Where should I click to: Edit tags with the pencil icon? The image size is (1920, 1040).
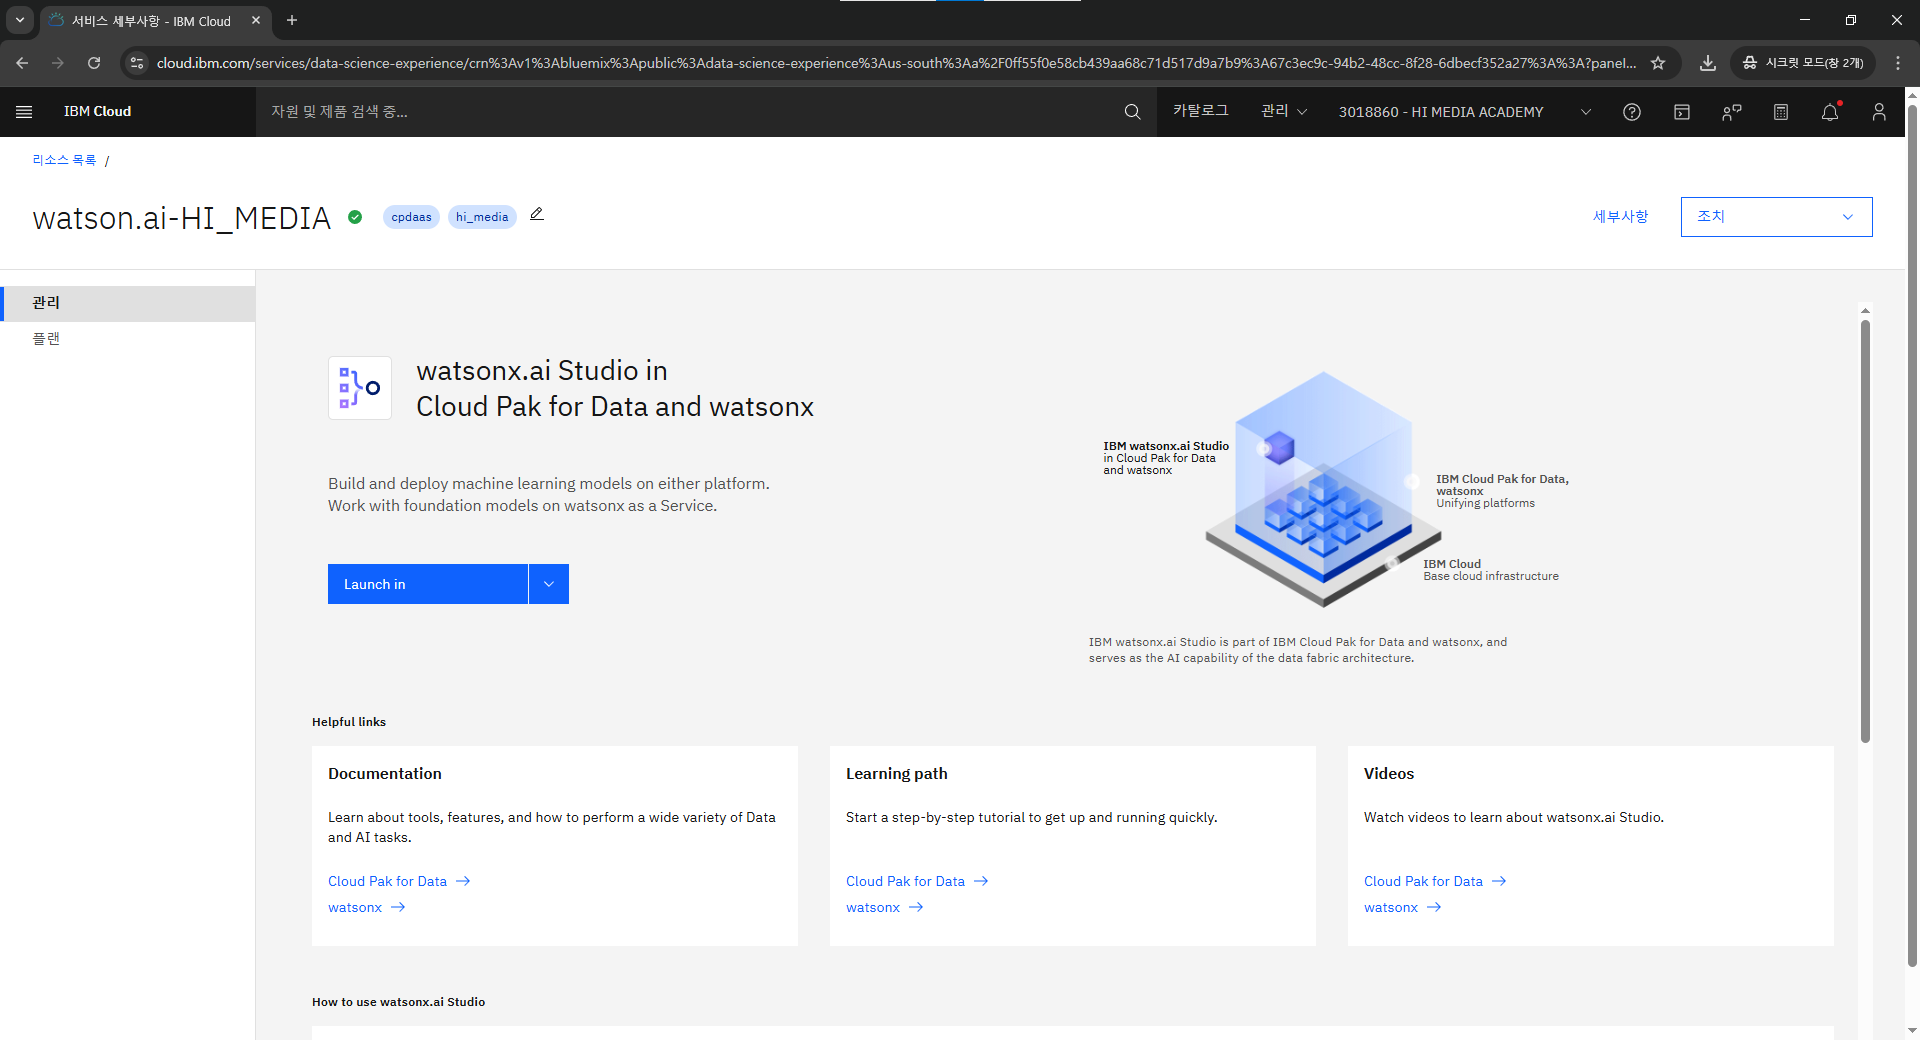pyautogui.click(x=537, y=214)
